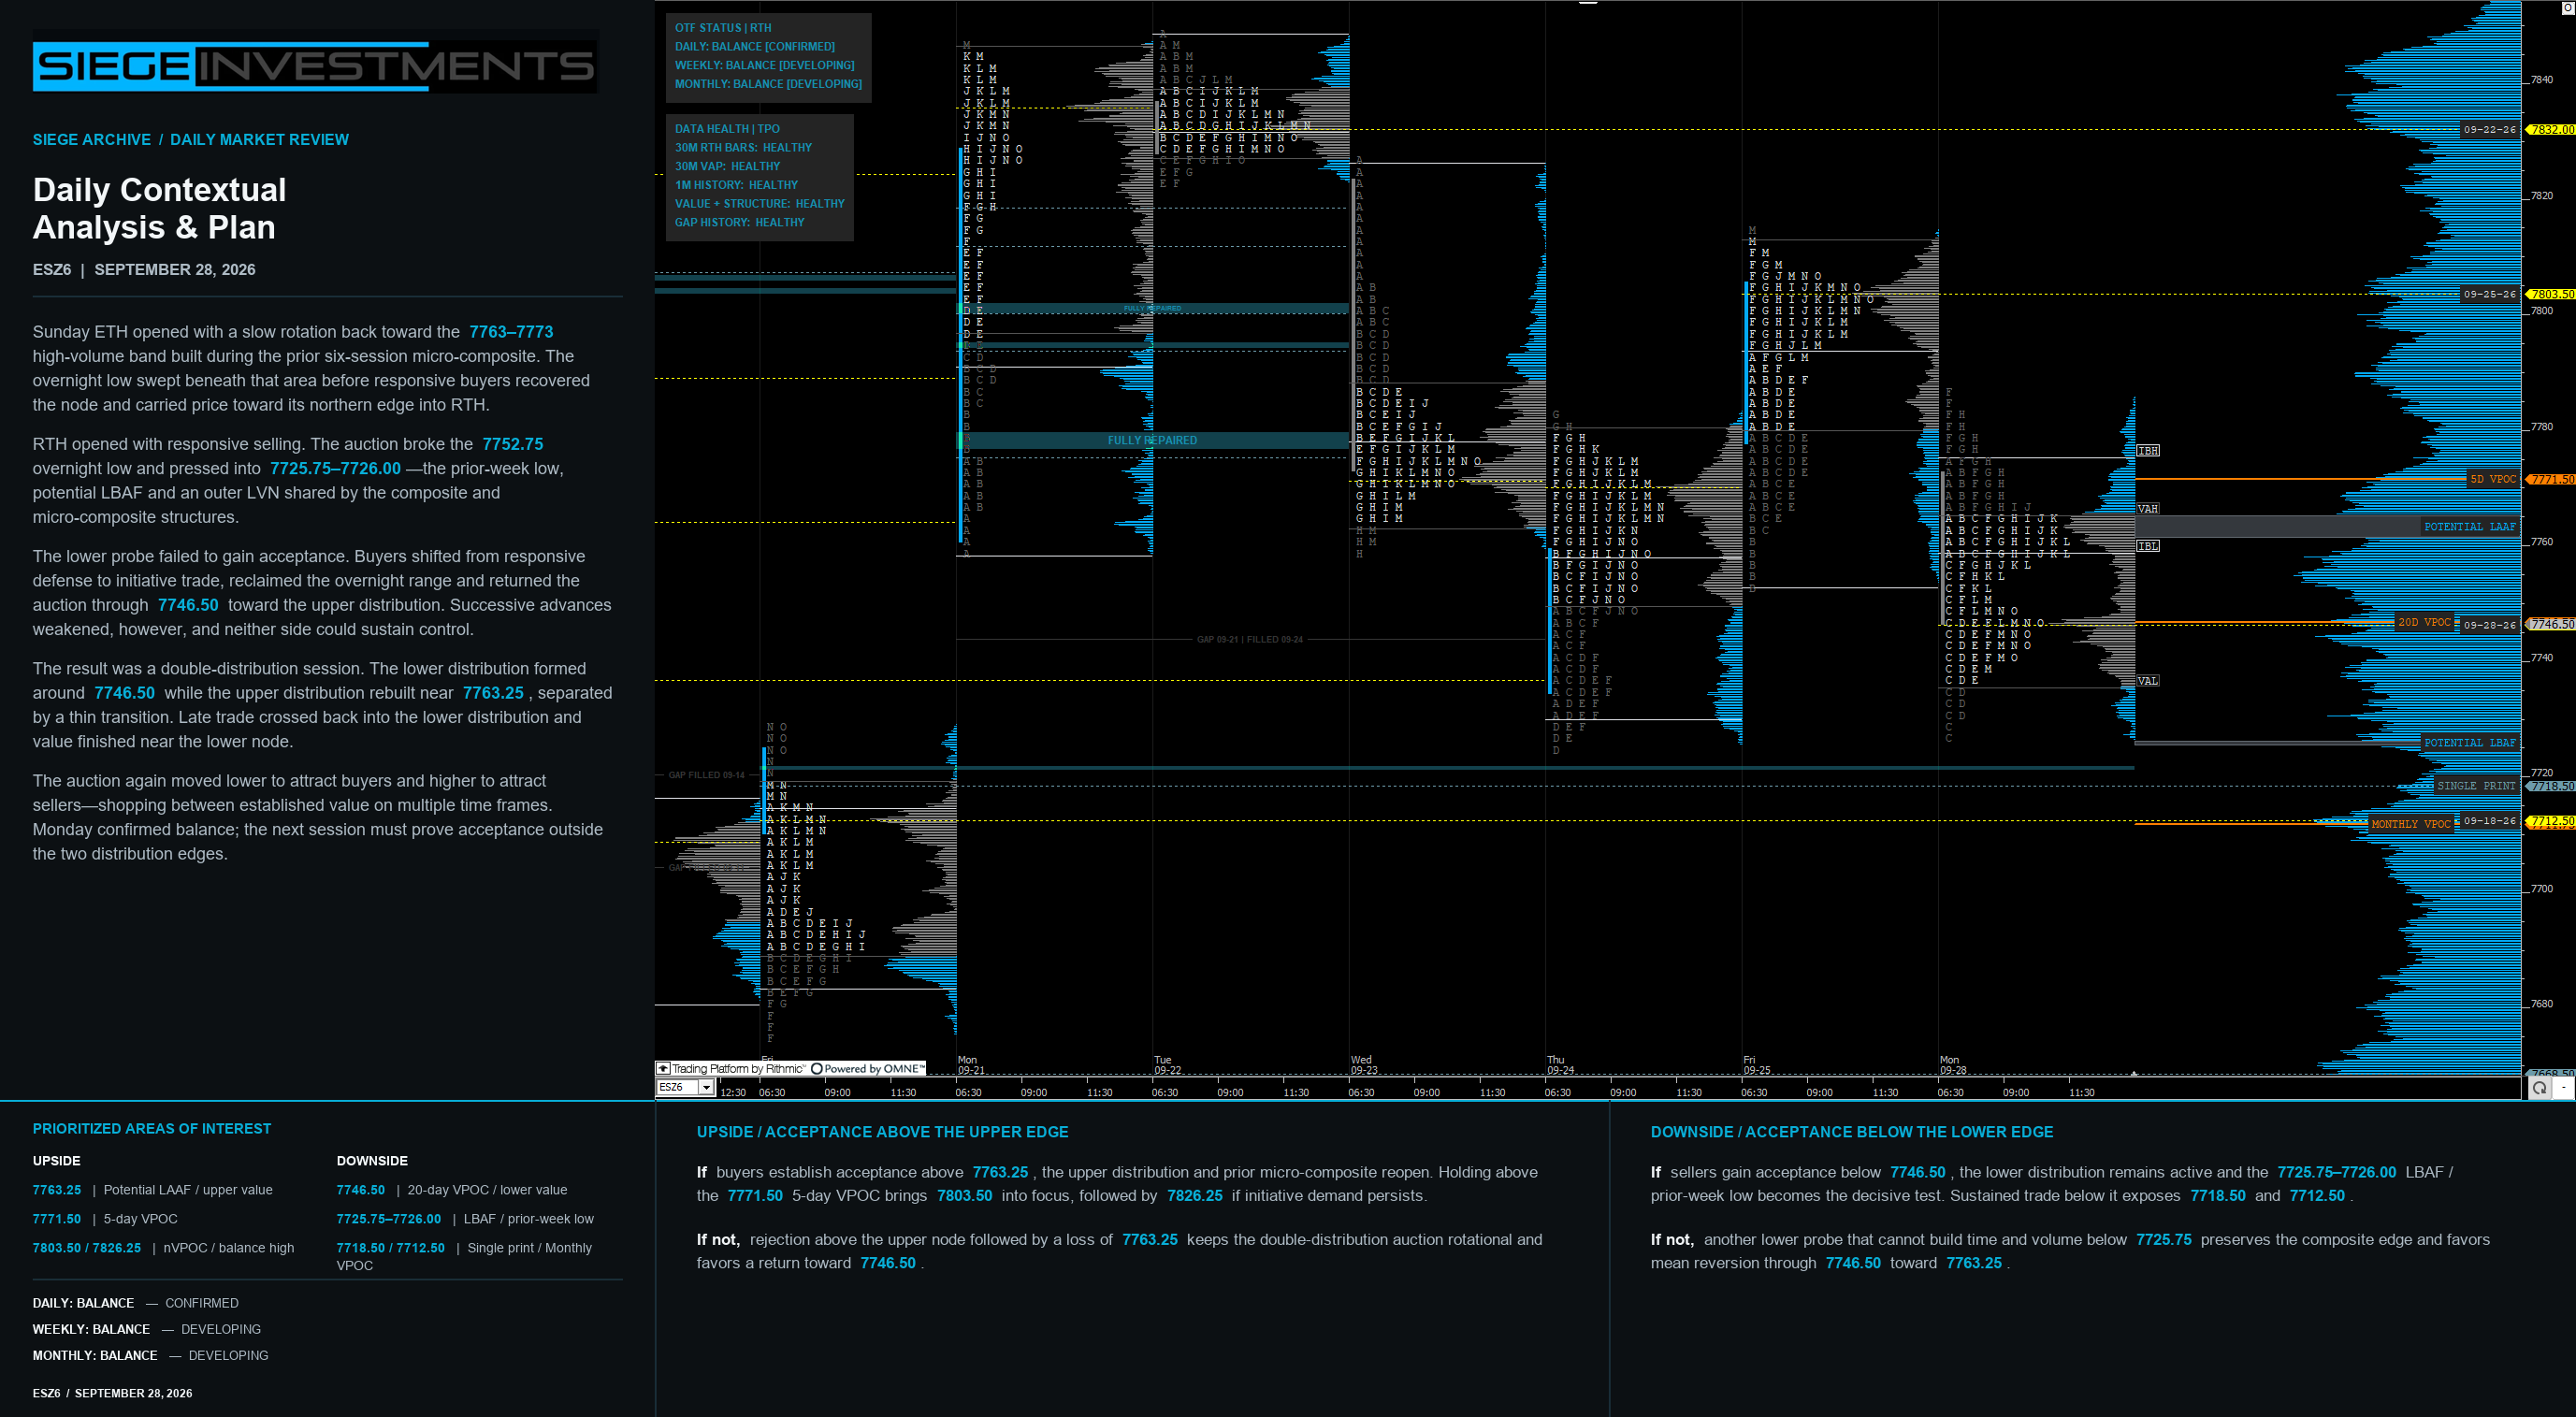The height and width of the screenshot is (1417, 2576).
Task: Select the 5D VPOC chart label
Action: point(2492,479)
